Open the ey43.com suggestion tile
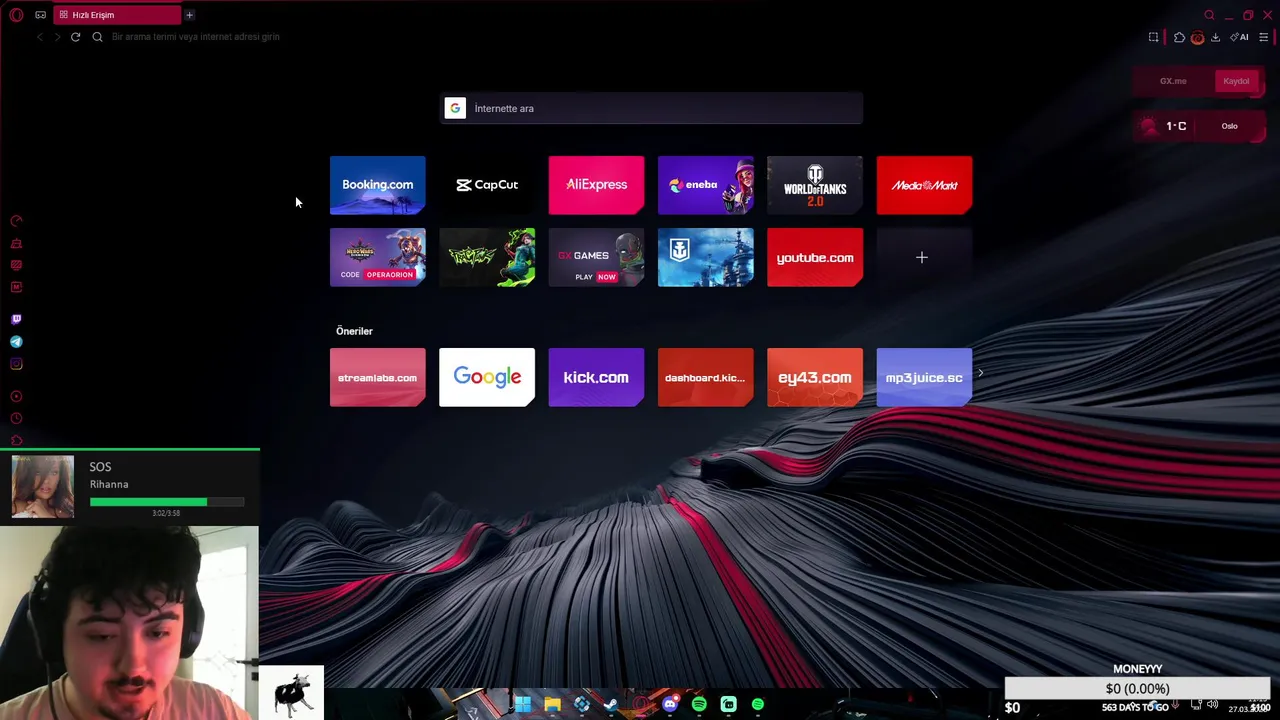The image size is (1280, 720). click(x=815, y=377)
